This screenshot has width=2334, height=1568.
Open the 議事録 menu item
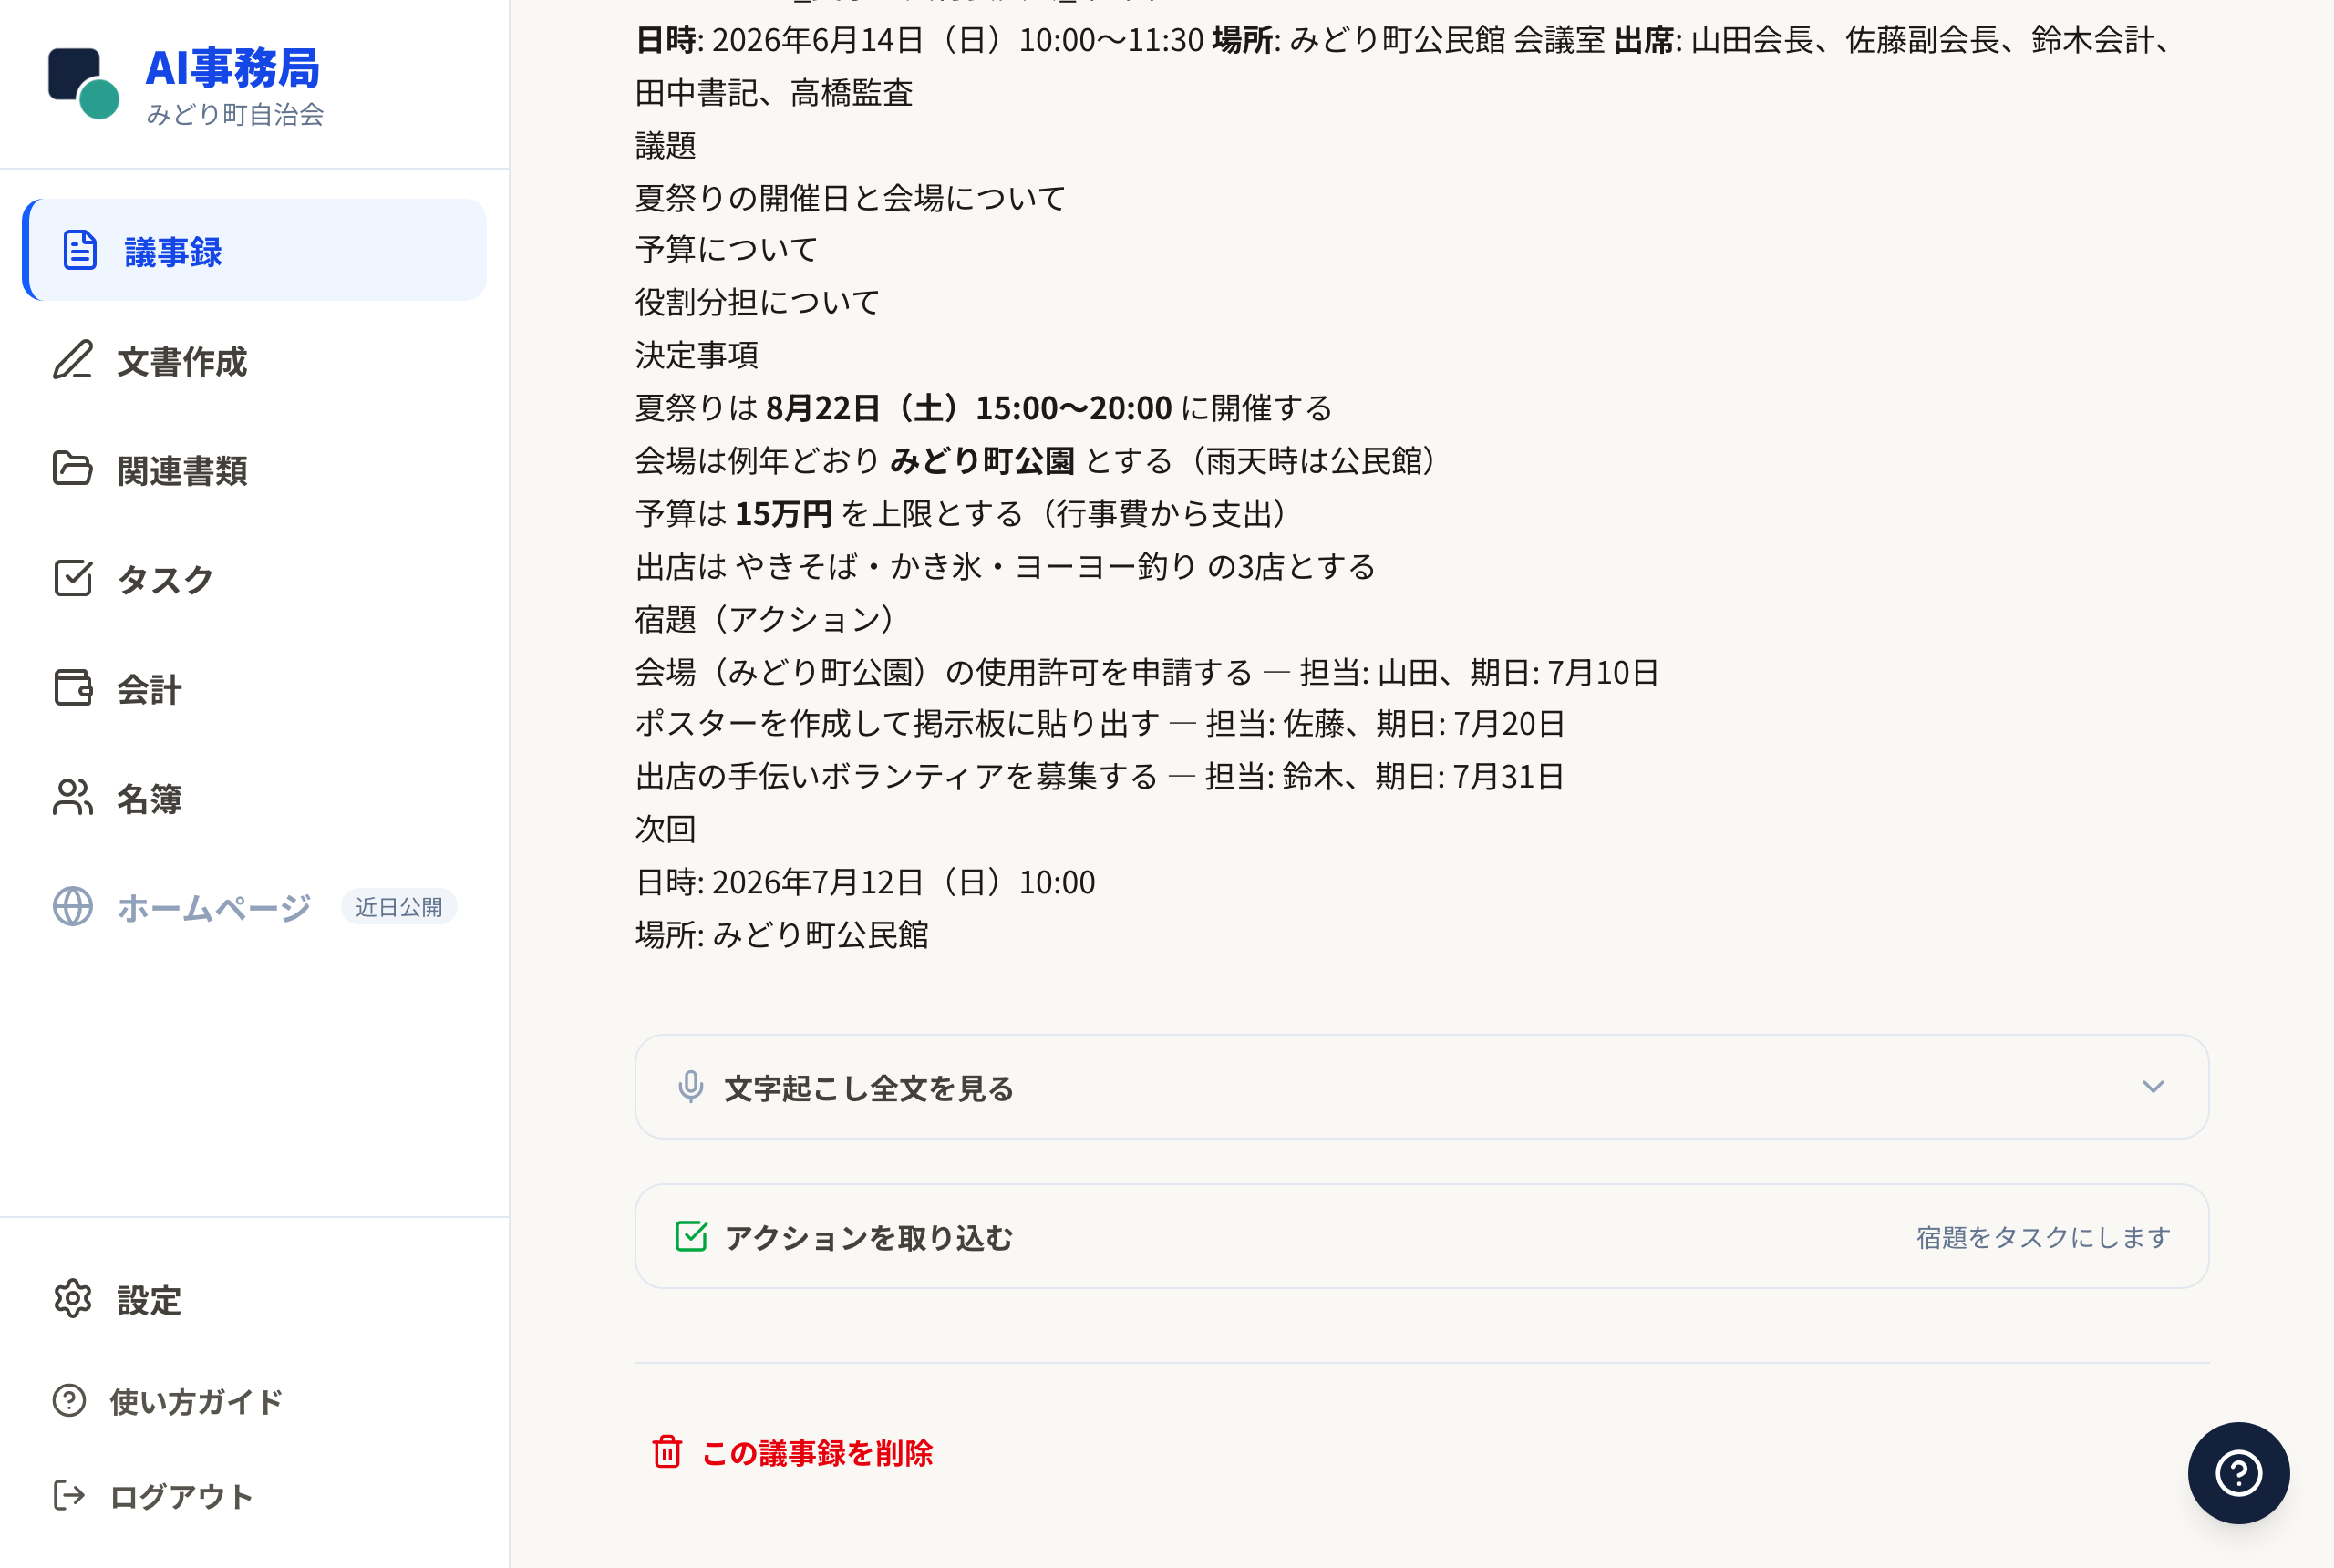click(x=254, y=250)
